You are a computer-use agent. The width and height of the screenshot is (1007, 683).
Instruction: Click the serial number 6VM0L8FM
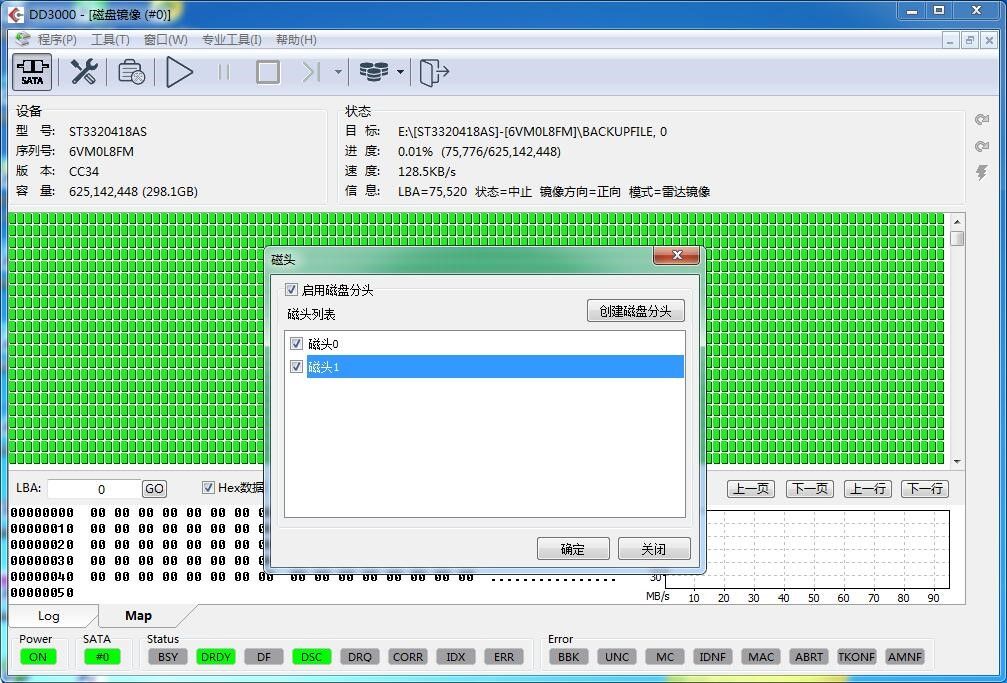[x=101, y=152]
